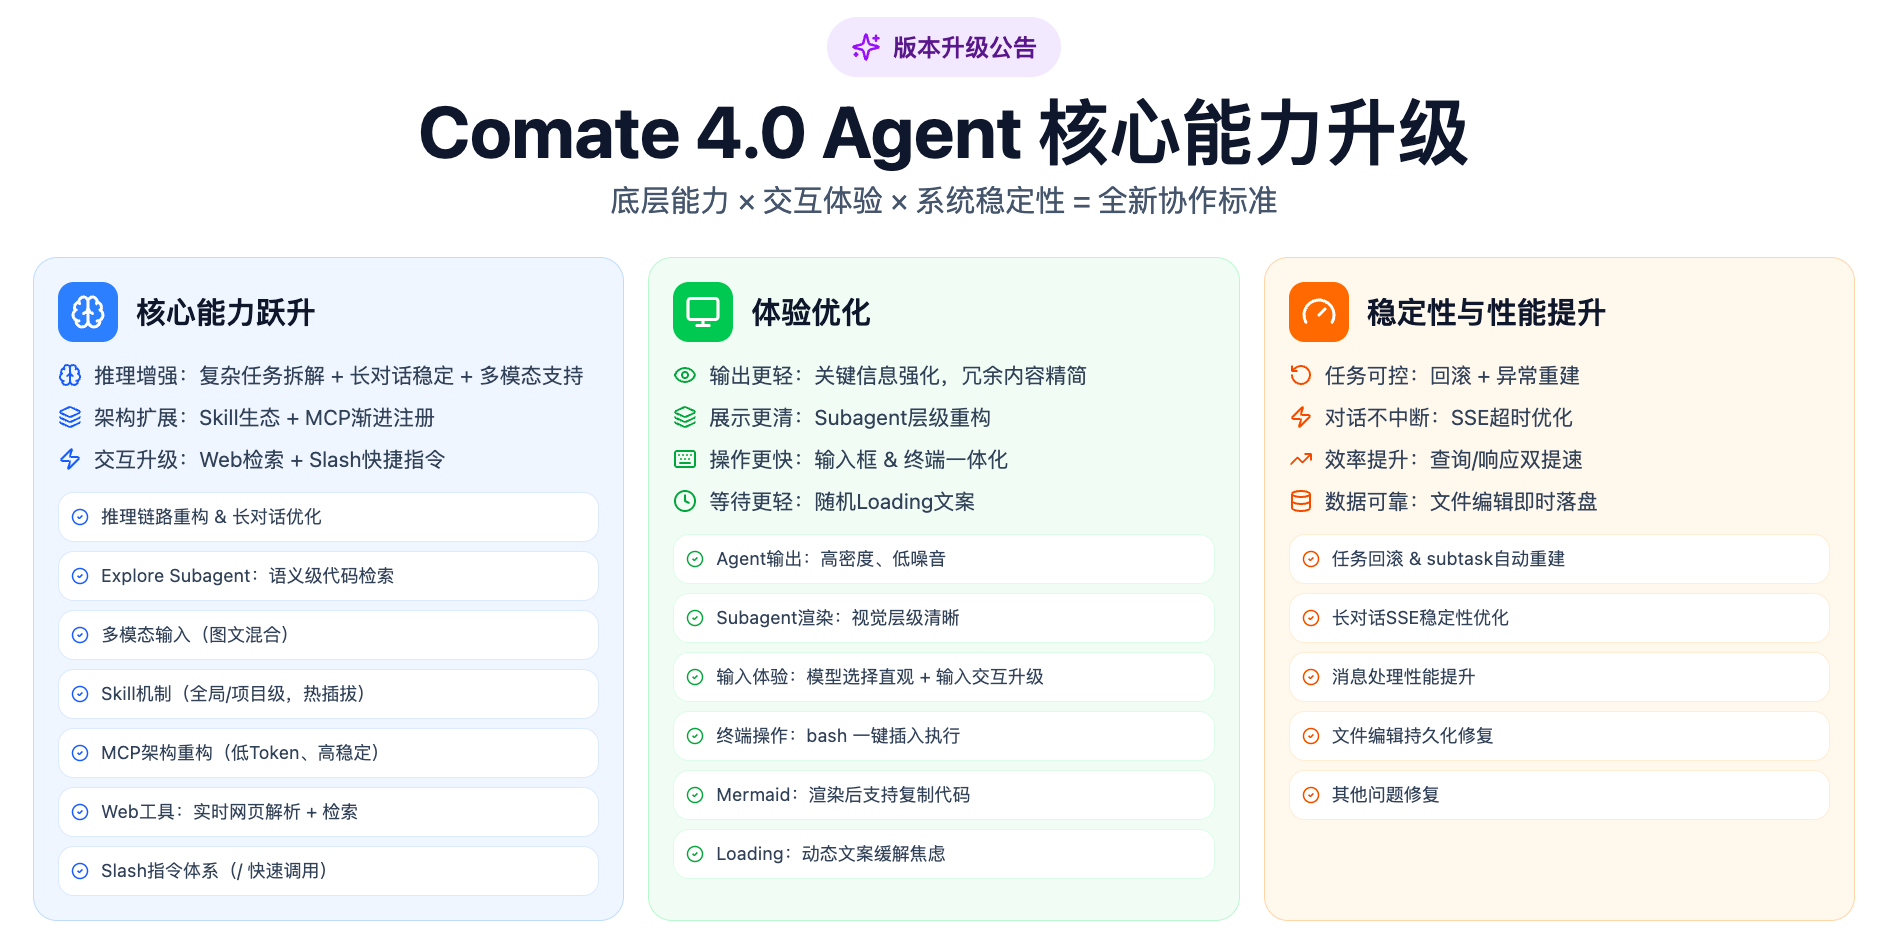1892x940 pixels.
Task: Click the green monitor icon beside 体验优化
Action: coord(703,312)
